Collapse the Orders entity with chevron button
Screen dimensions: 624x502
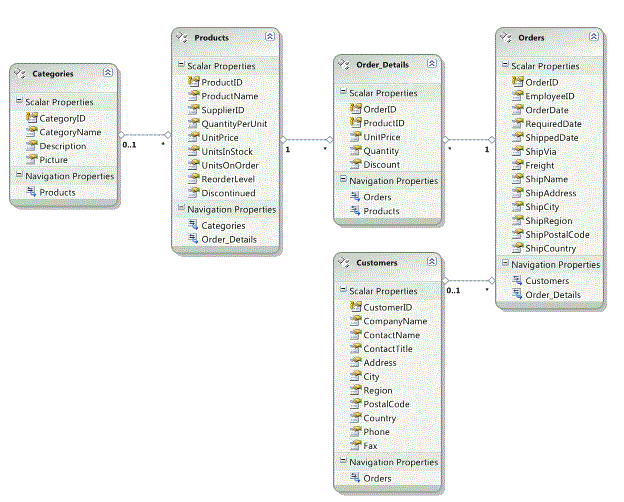[593, 37]
